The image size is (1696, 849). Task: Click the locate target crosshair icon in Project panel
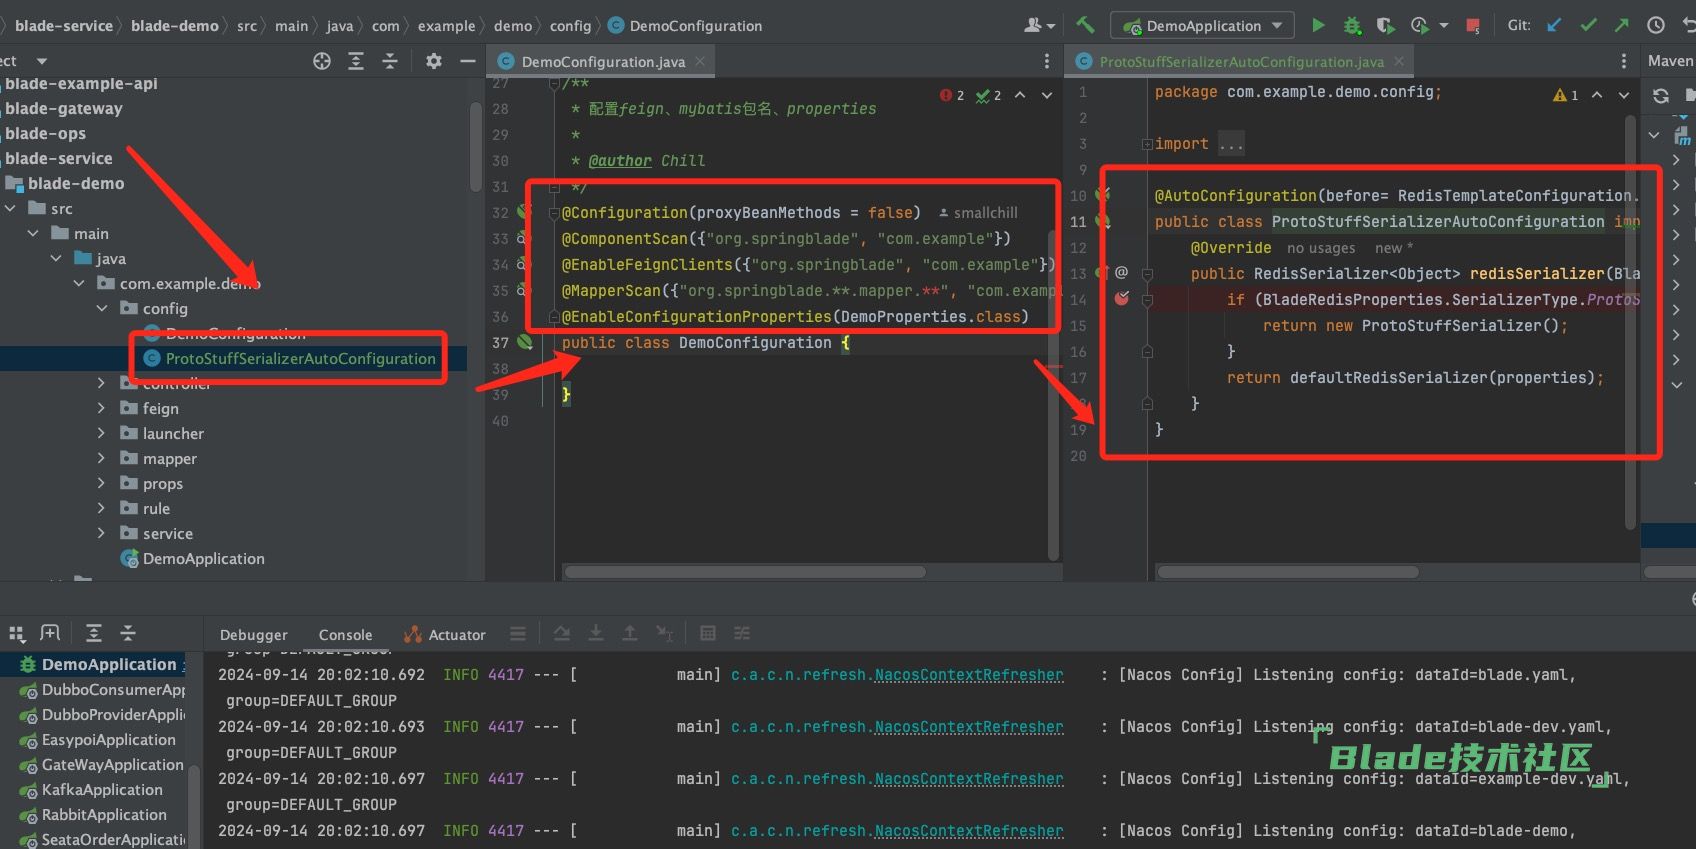tap(322, 61)
